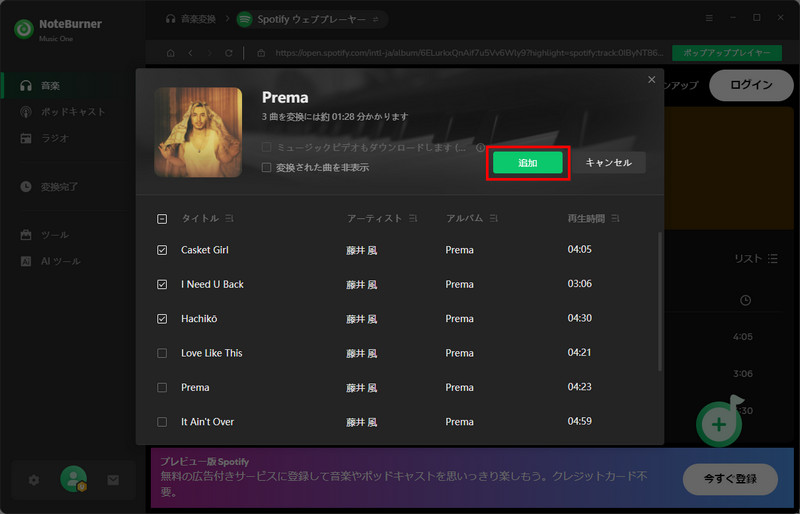Click the mail envelope icon in sidebar
Viewport: 800px width, 514px height.
(113, 480)
